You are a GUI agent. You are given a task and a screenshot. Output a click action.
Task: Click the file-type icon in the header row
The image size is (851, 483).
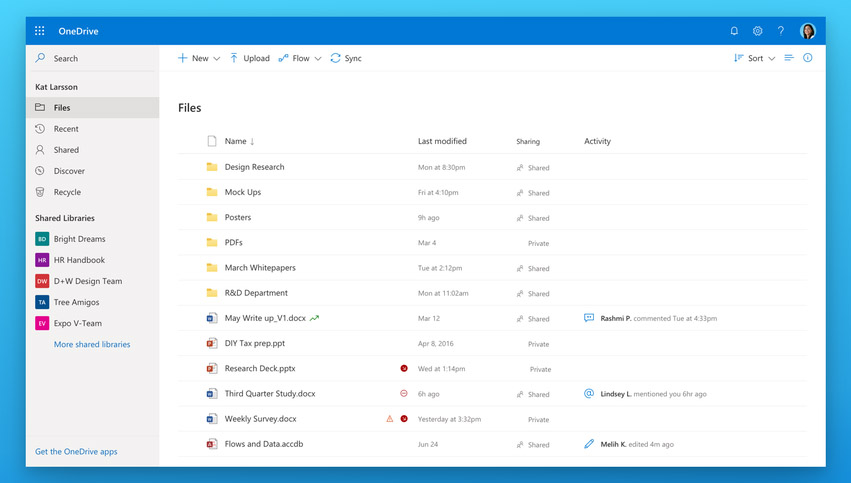pyautogui.click(x=212, y=141)
